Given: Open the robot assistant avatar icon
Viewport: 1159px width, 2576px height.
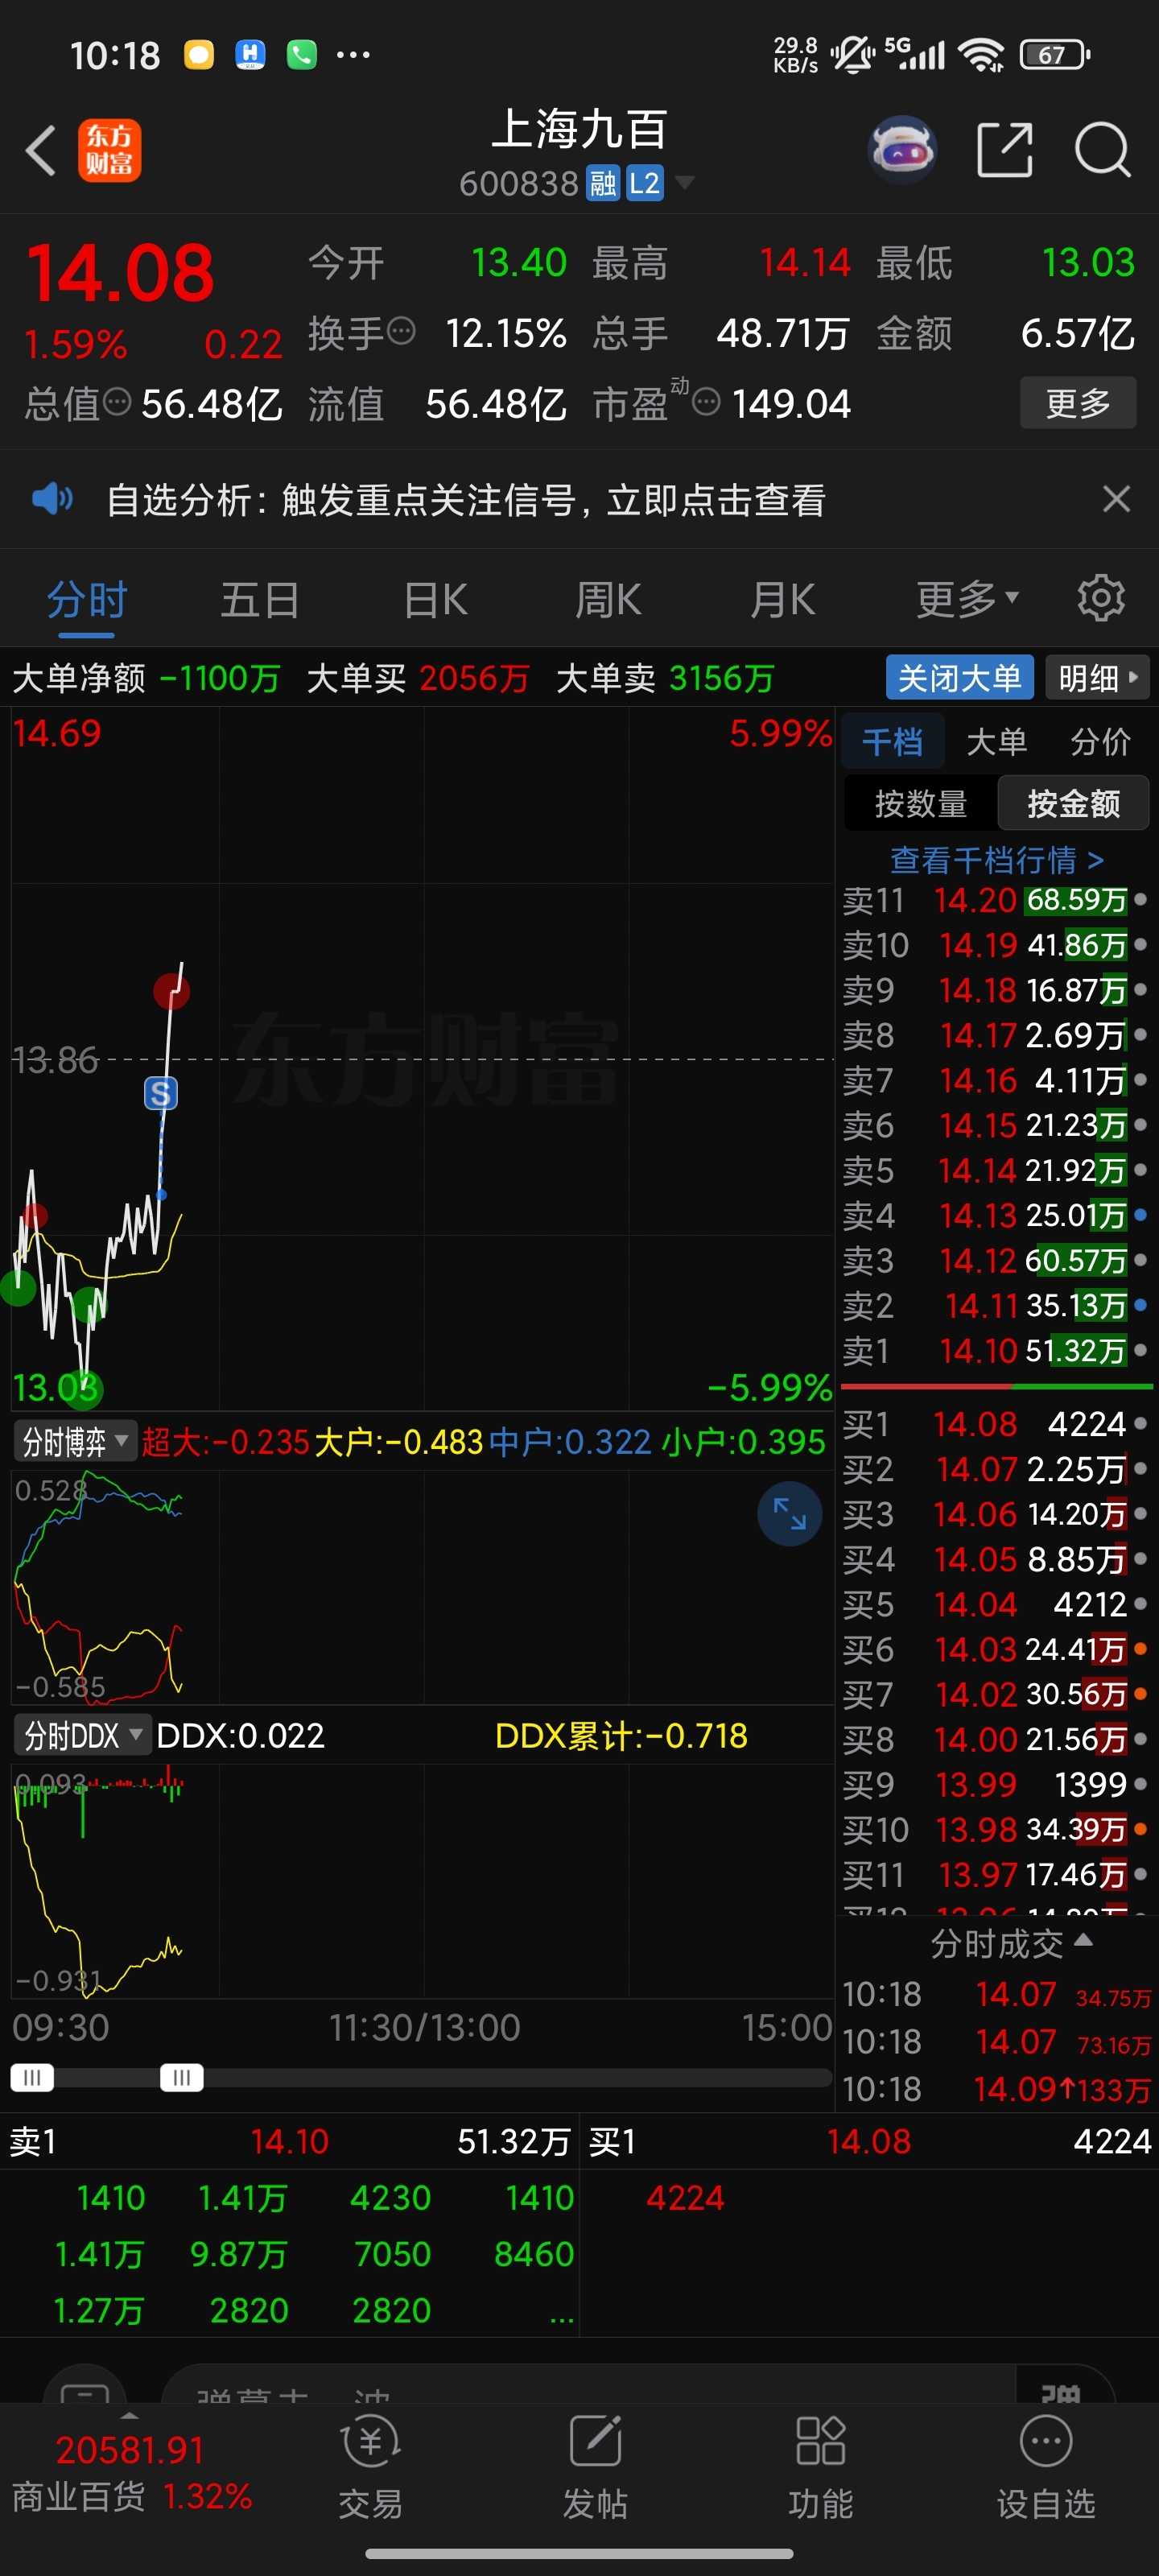Looking at the screenshot, I should pos(902,150).
